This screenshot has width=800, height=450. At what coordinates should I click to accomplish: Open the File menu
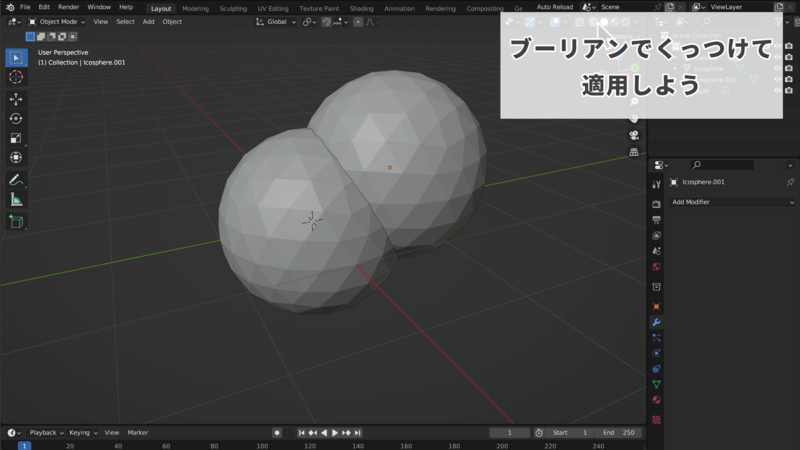coord(25,7)
